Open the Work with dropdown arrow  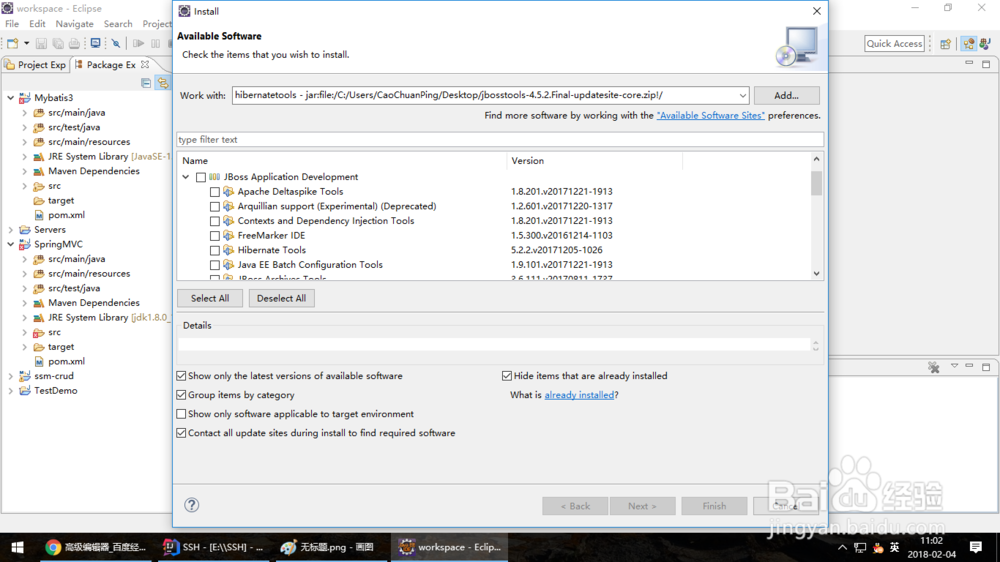pos(742,96)
